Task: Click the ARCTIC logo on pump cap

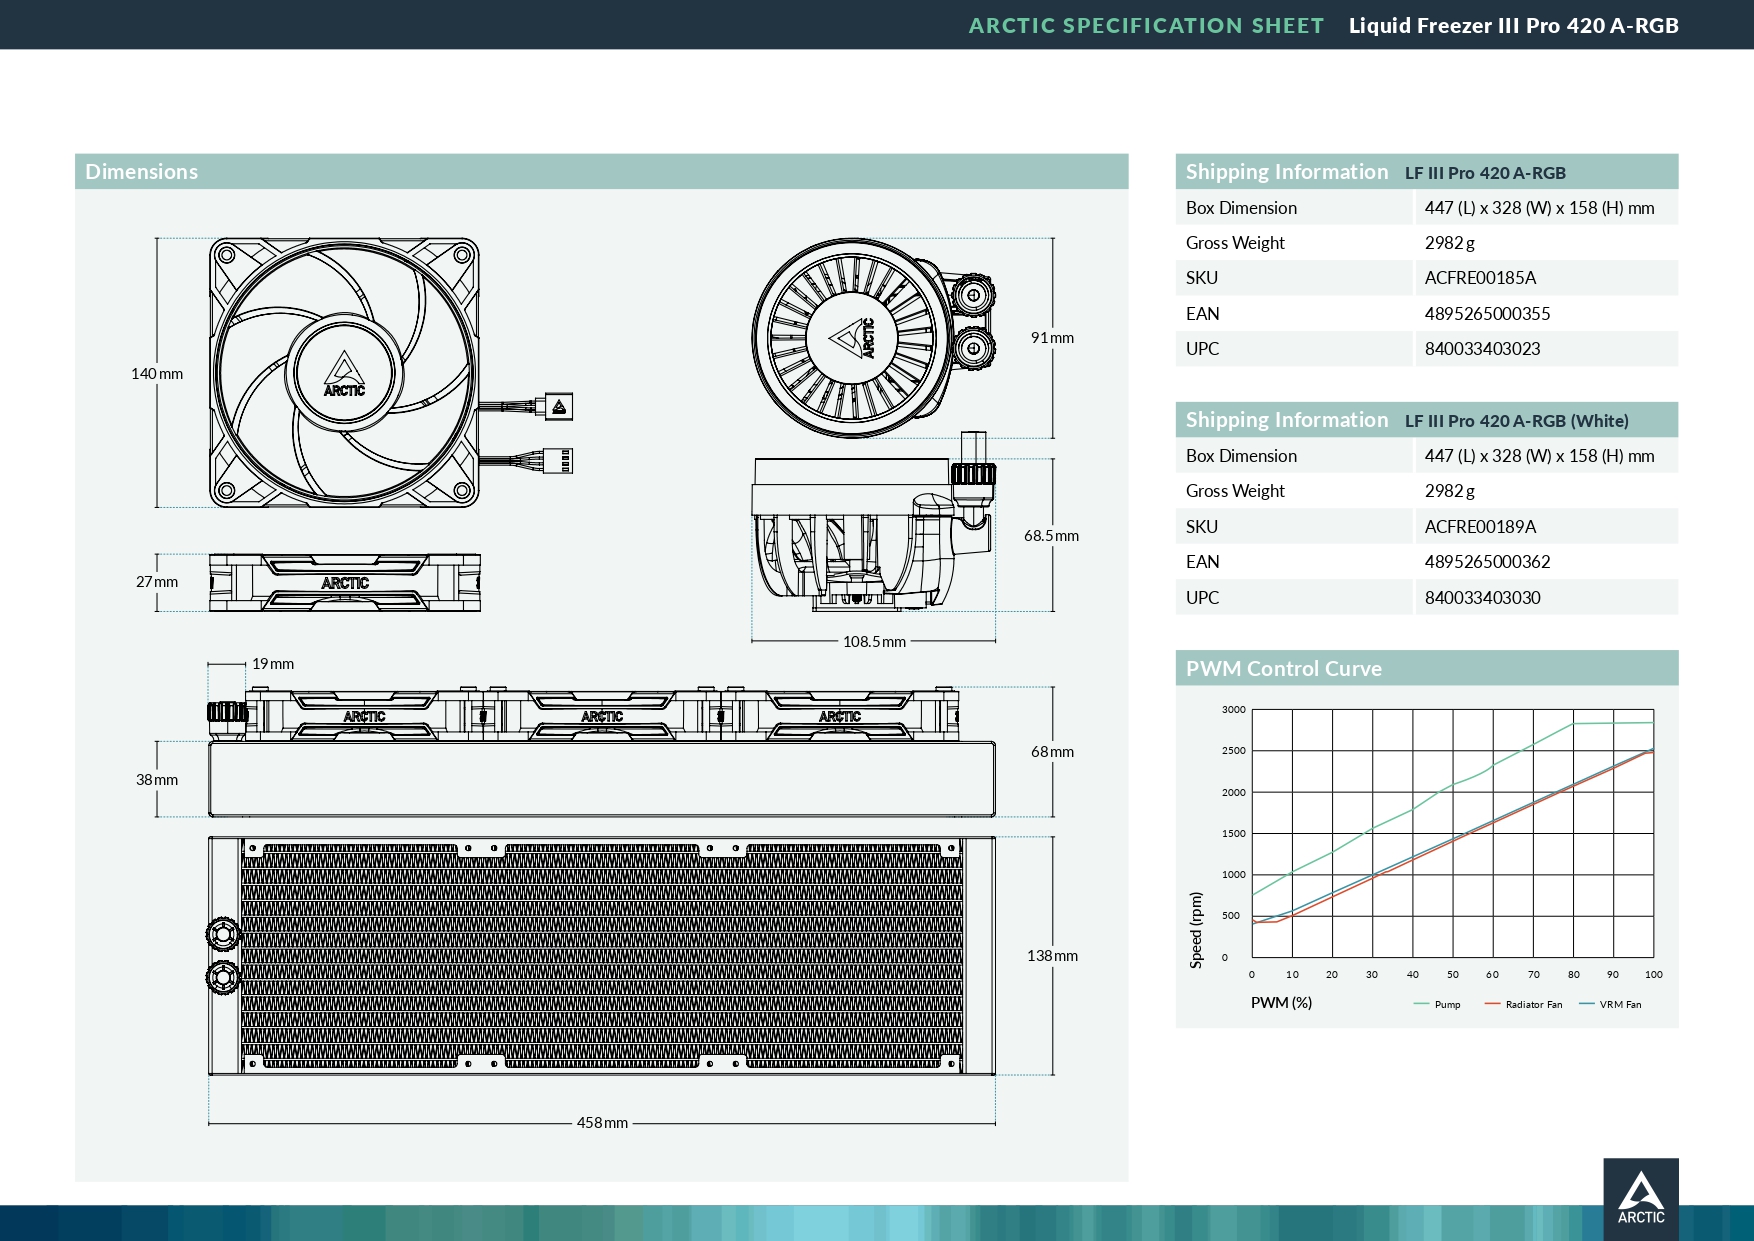Action: point(853,338)
